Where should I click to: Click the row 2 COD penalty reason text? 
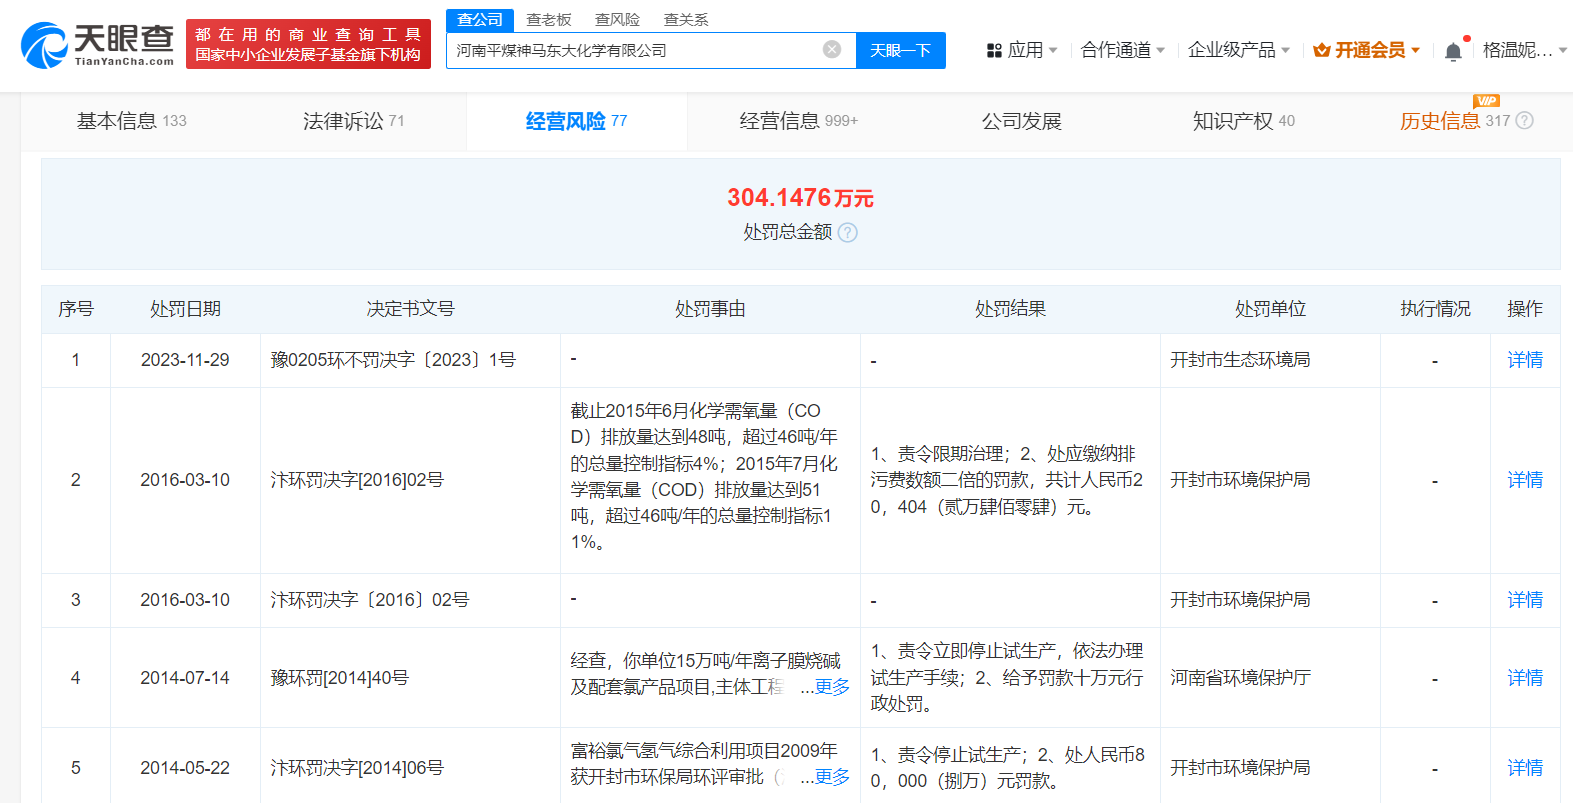click(705, 476)
